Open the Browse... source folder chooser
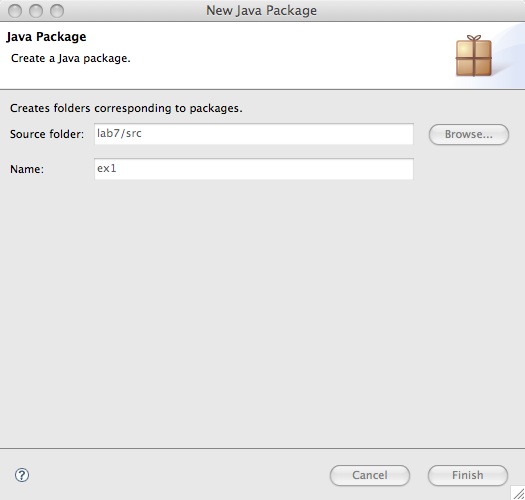 (x=468, y=135)
